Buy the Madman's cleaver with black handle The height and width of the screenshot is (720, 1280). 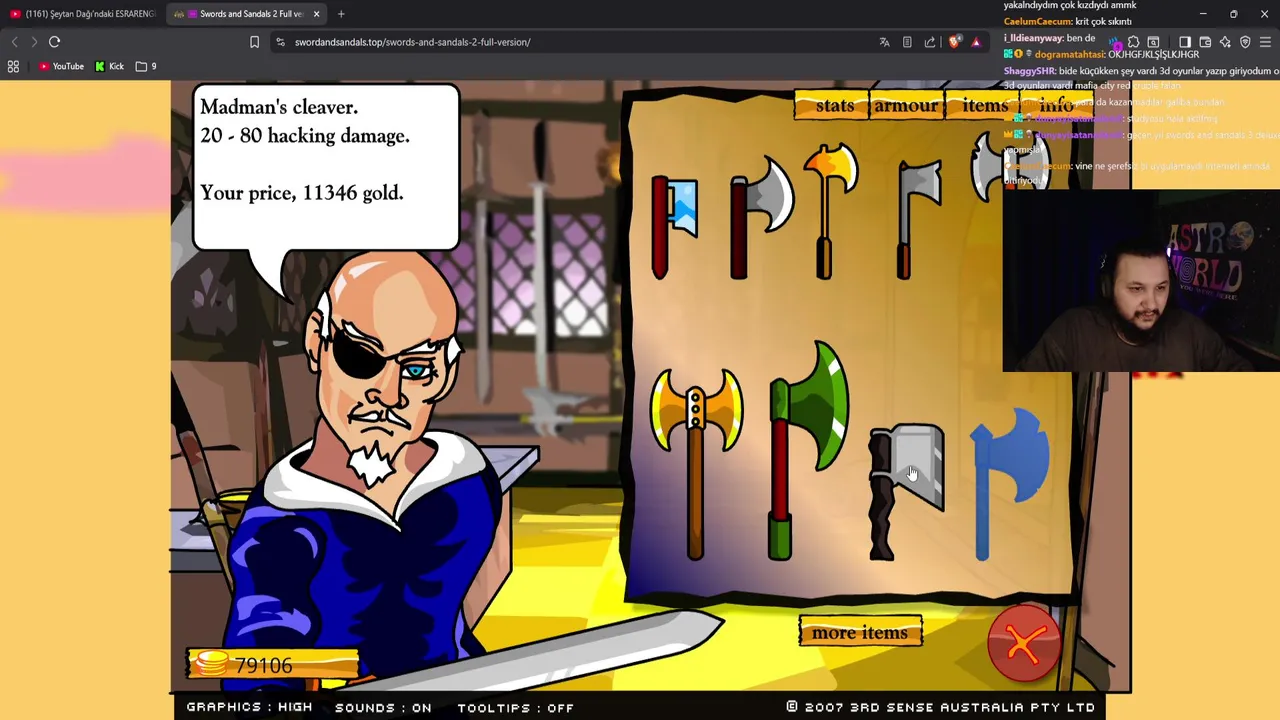[x=905, y=492]
